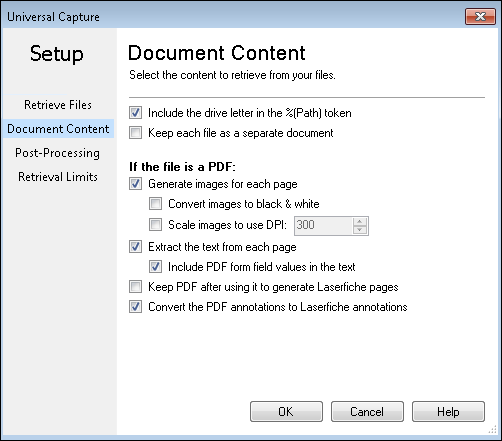Check Keep PDF after generating Laserfiche pages
Image resolution: width=502 pixels, height=441 pixels.
[135, 287]
